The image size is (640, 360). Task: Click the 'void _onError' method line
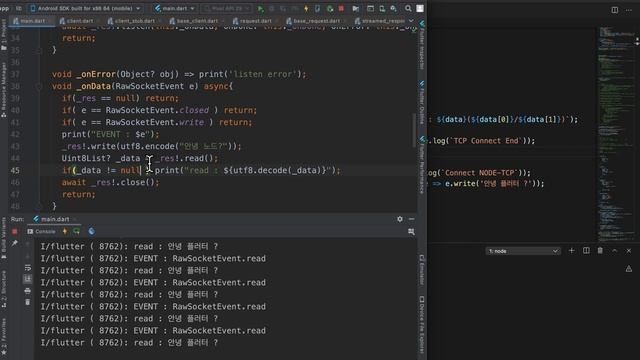(x=179, y=74)
